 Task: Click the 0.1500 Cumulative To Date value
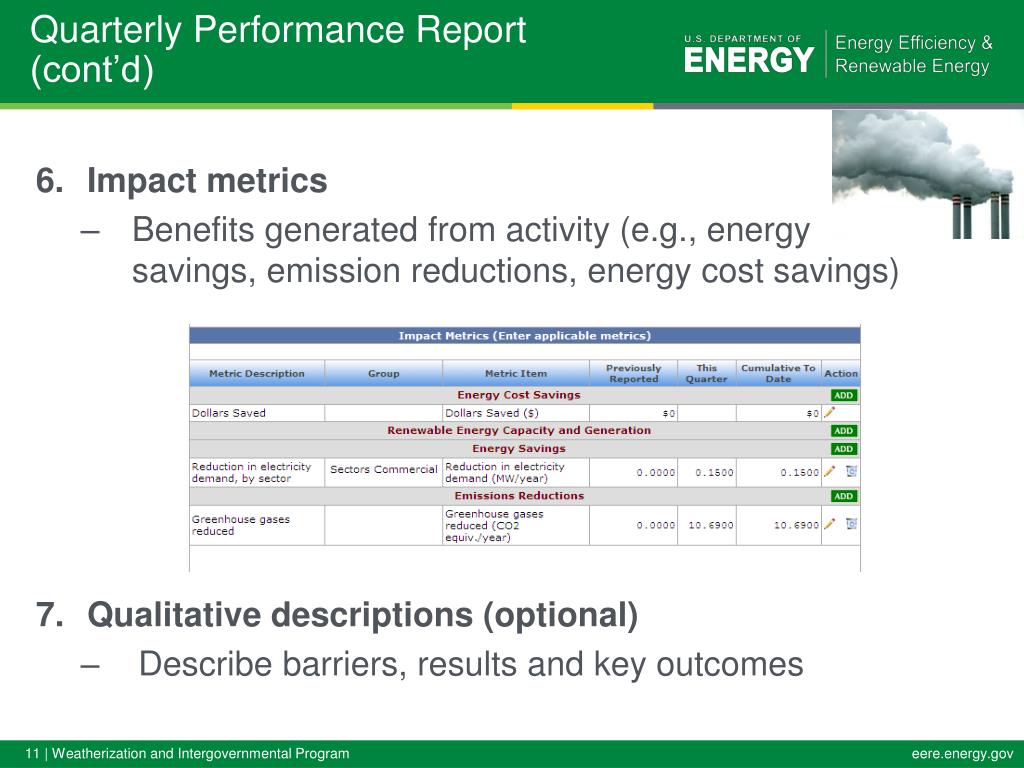click(x=799, y=472)
